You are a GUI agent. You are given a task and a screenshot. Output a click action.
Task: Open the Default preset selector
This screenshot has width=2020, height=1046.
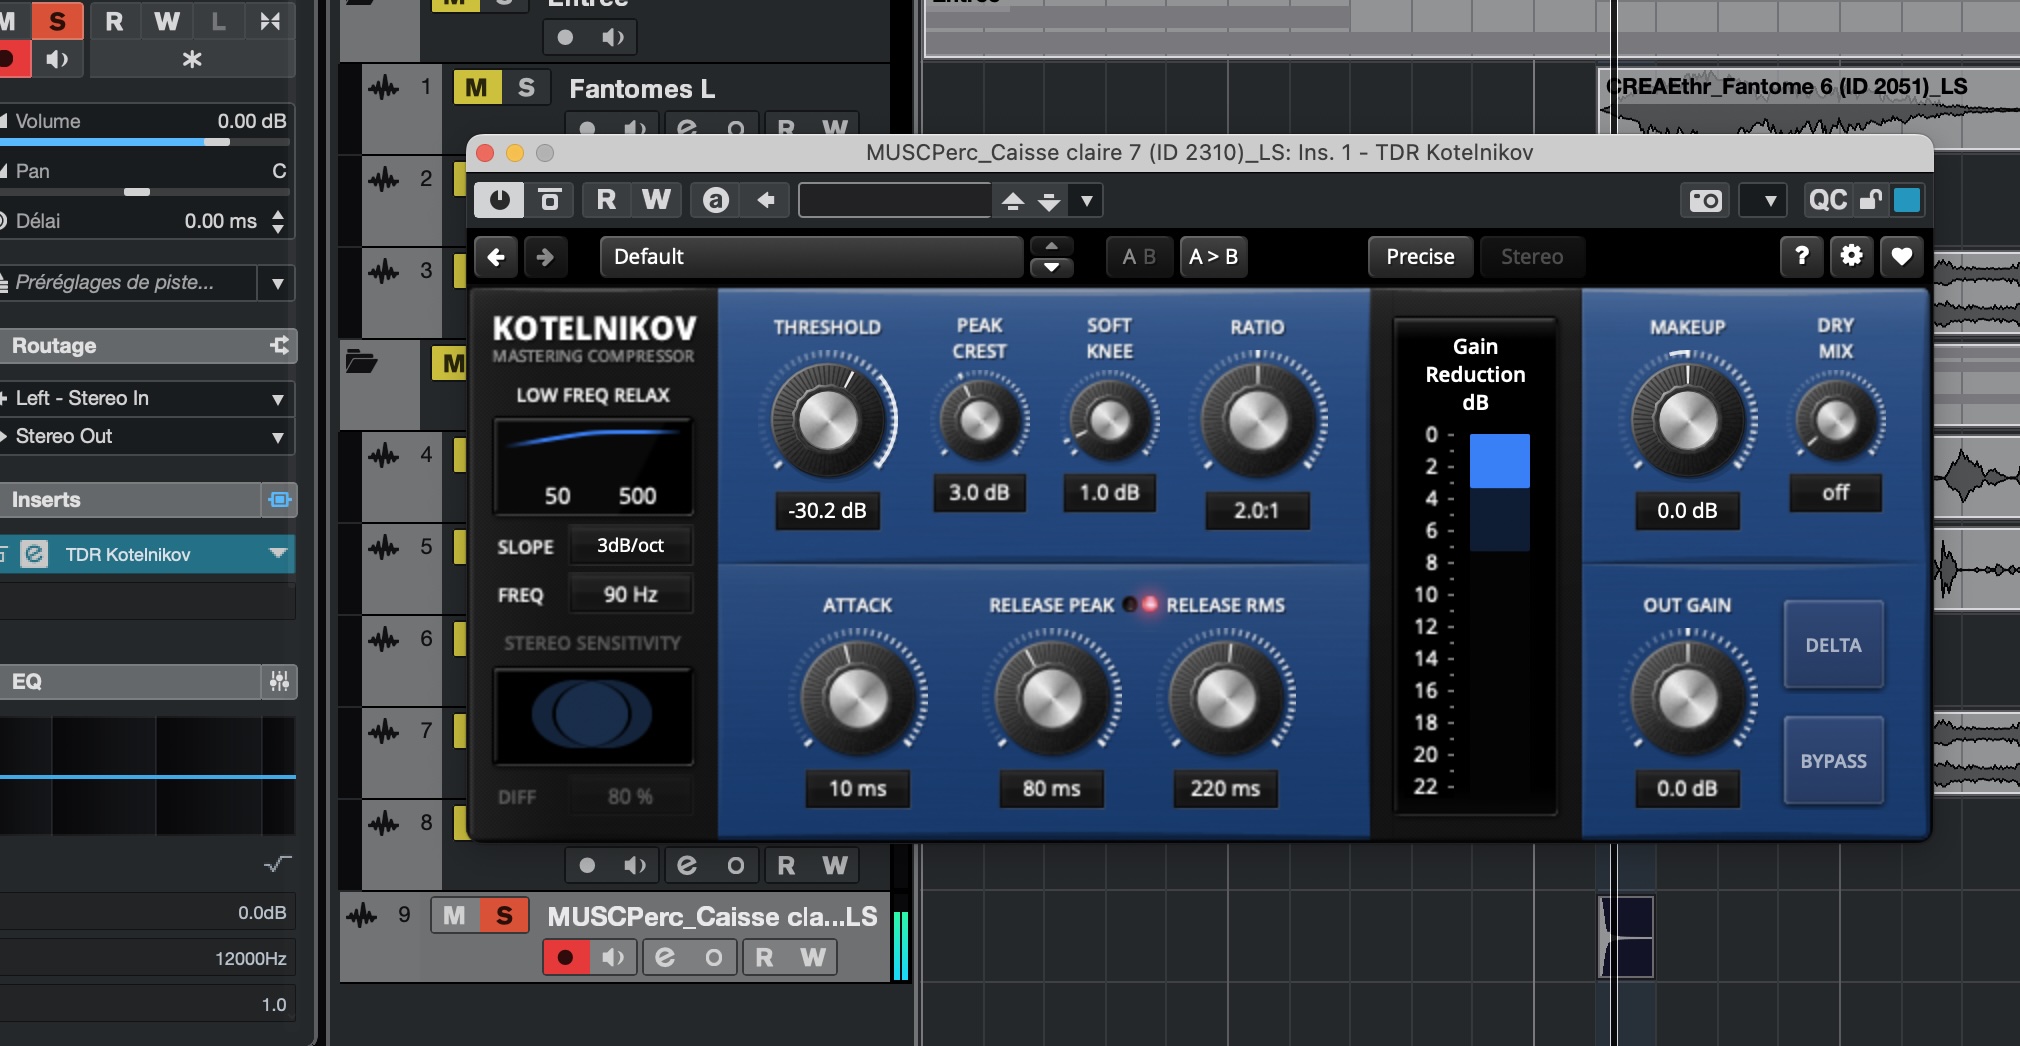coord(811,257)
